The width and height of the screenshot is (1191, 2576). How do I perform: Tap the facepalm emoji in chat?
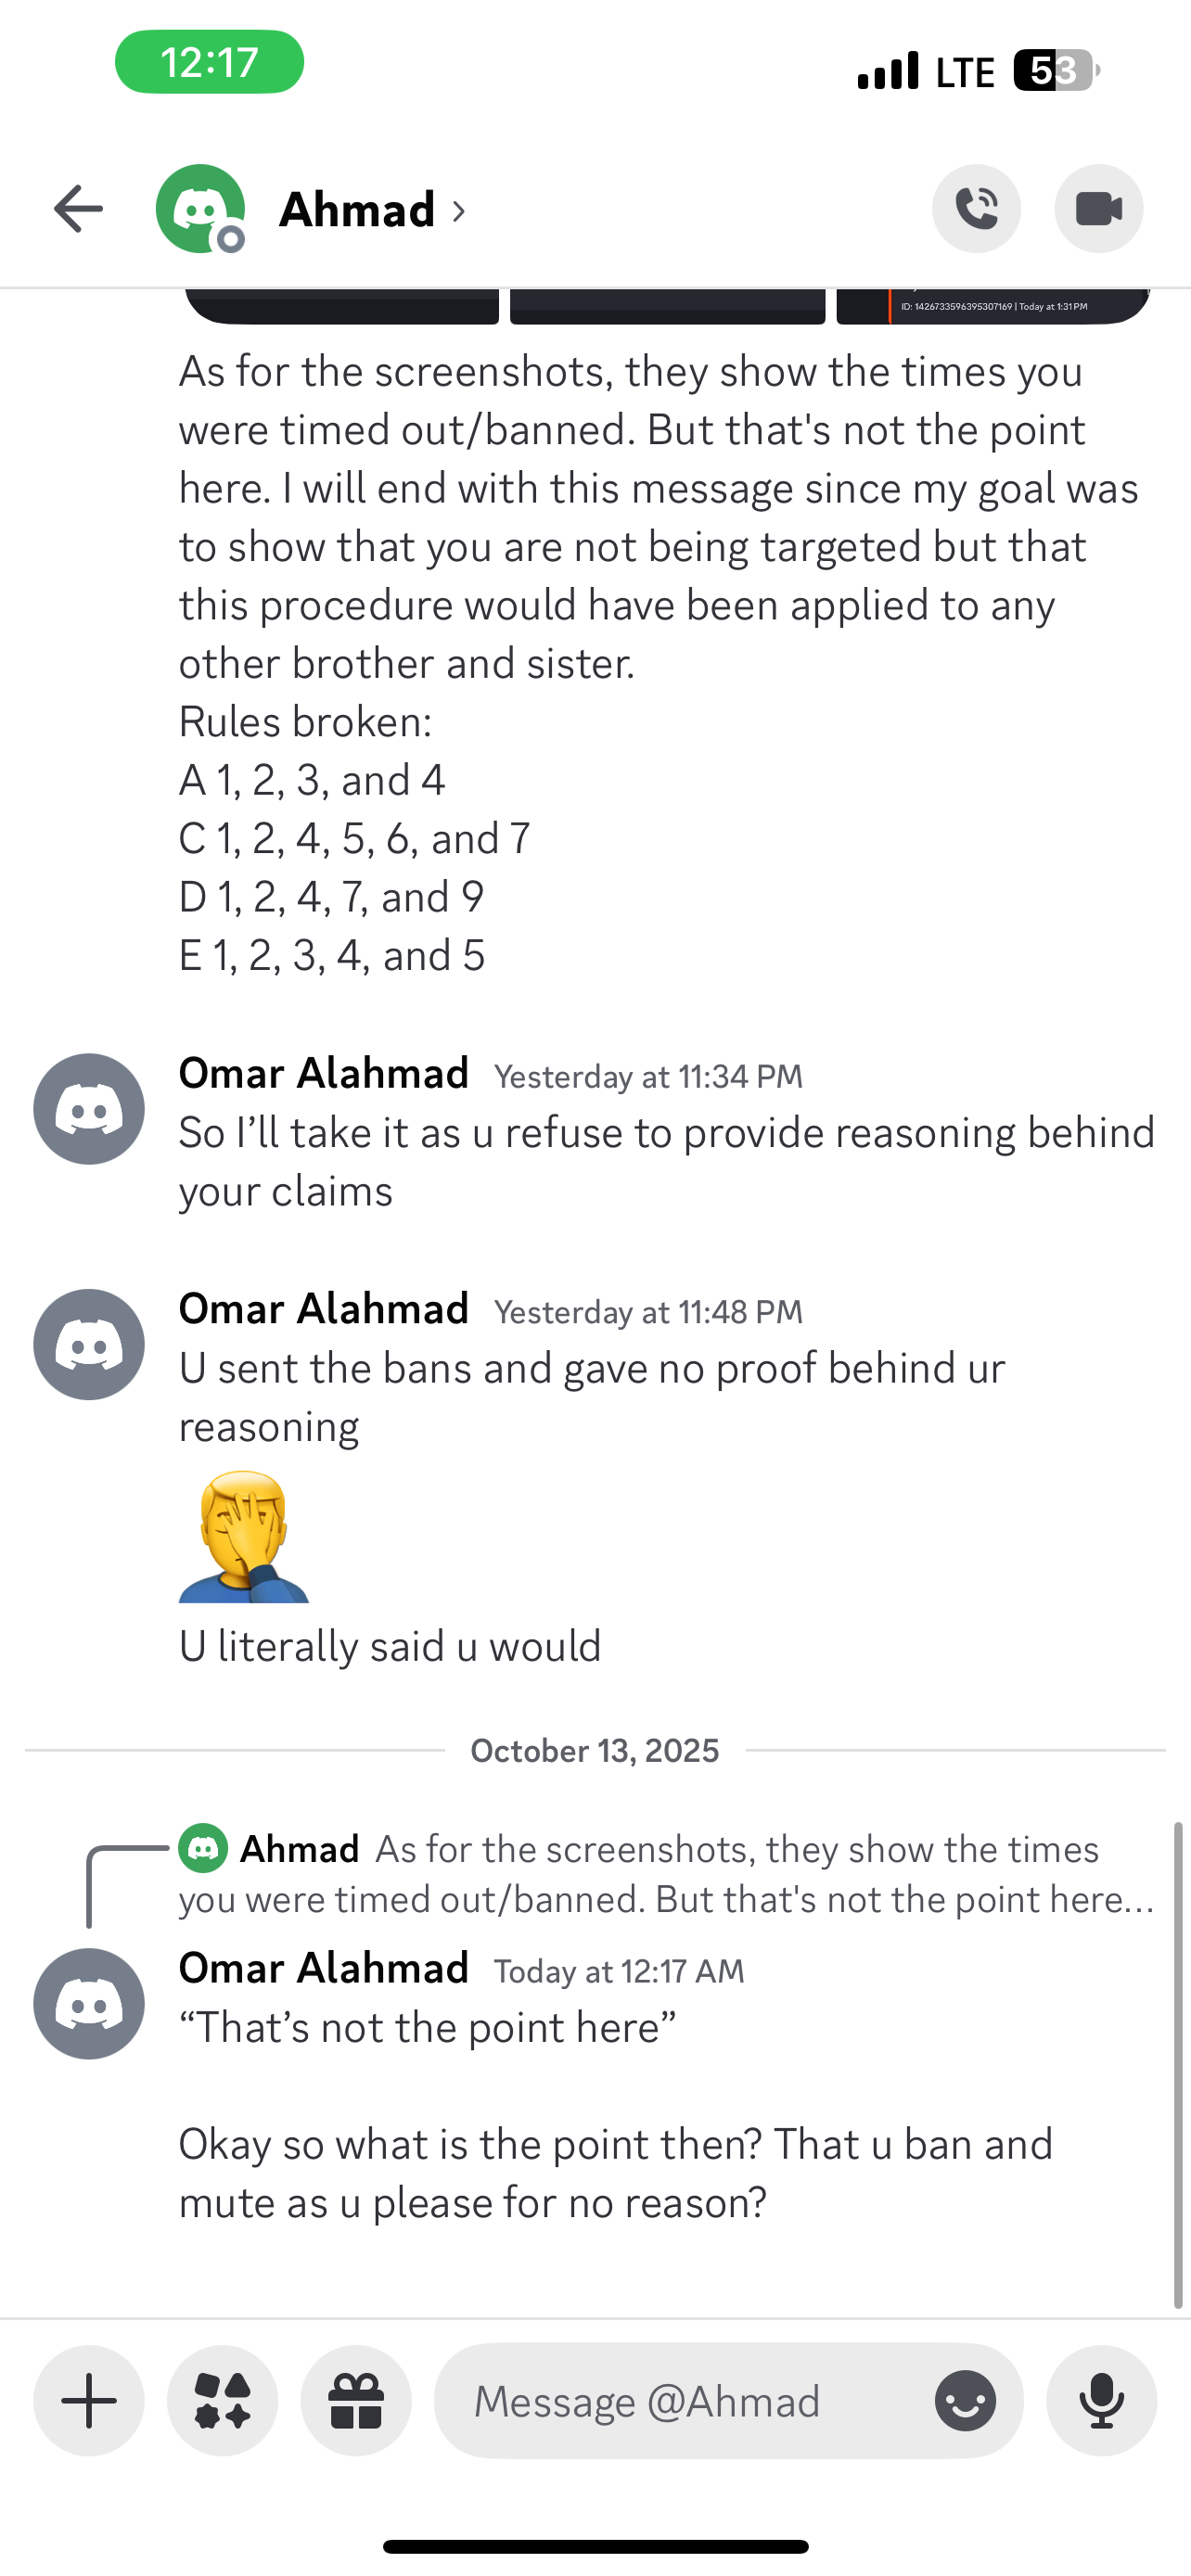point(244,1537)
